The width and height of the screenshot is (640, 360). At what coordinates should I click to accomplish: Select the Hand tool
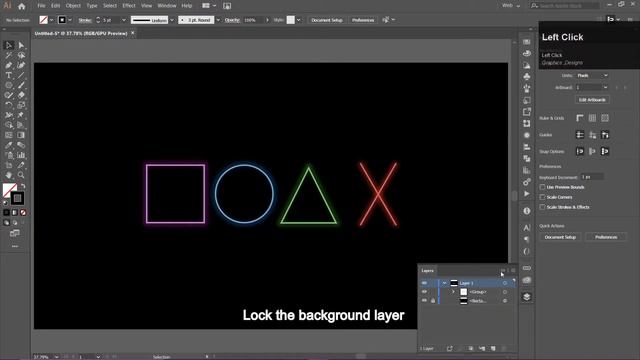9,175
